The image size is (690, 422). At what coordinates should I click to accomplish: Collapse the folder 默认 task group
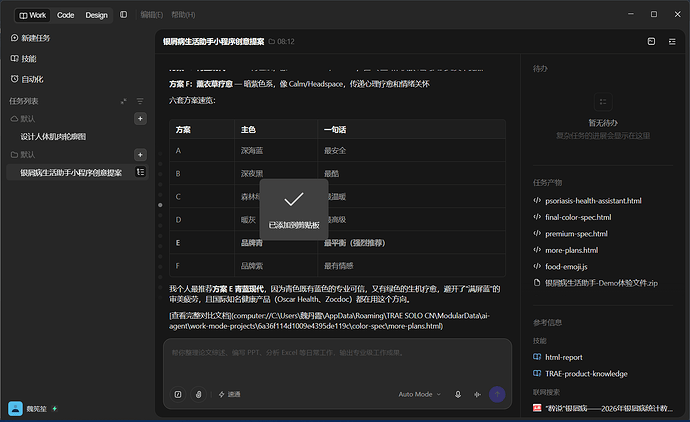click(23, 154)
